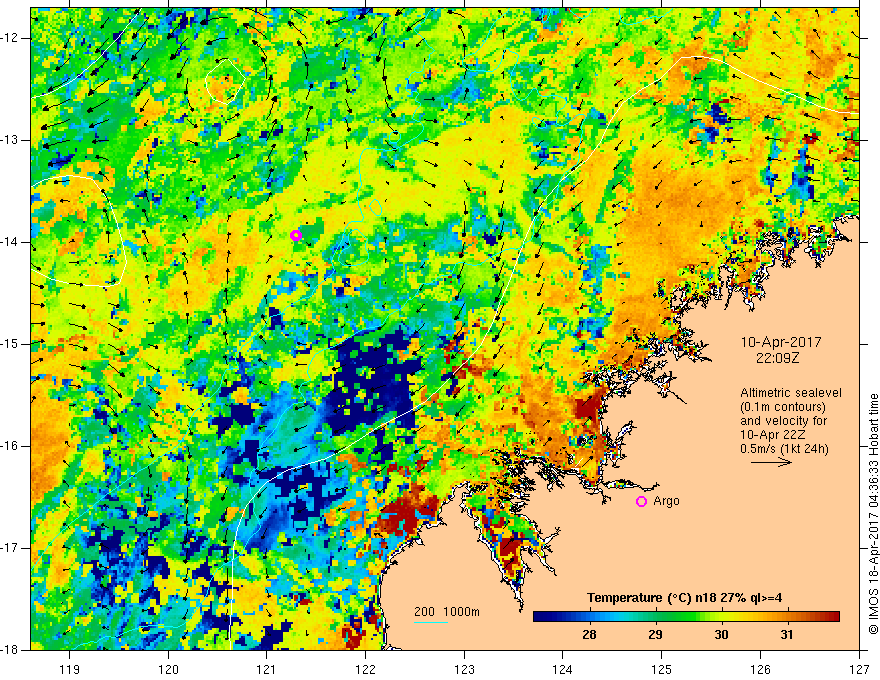Click the temperature color scale bar
Screen dimensions: 880x680
[x=686, y=617]
